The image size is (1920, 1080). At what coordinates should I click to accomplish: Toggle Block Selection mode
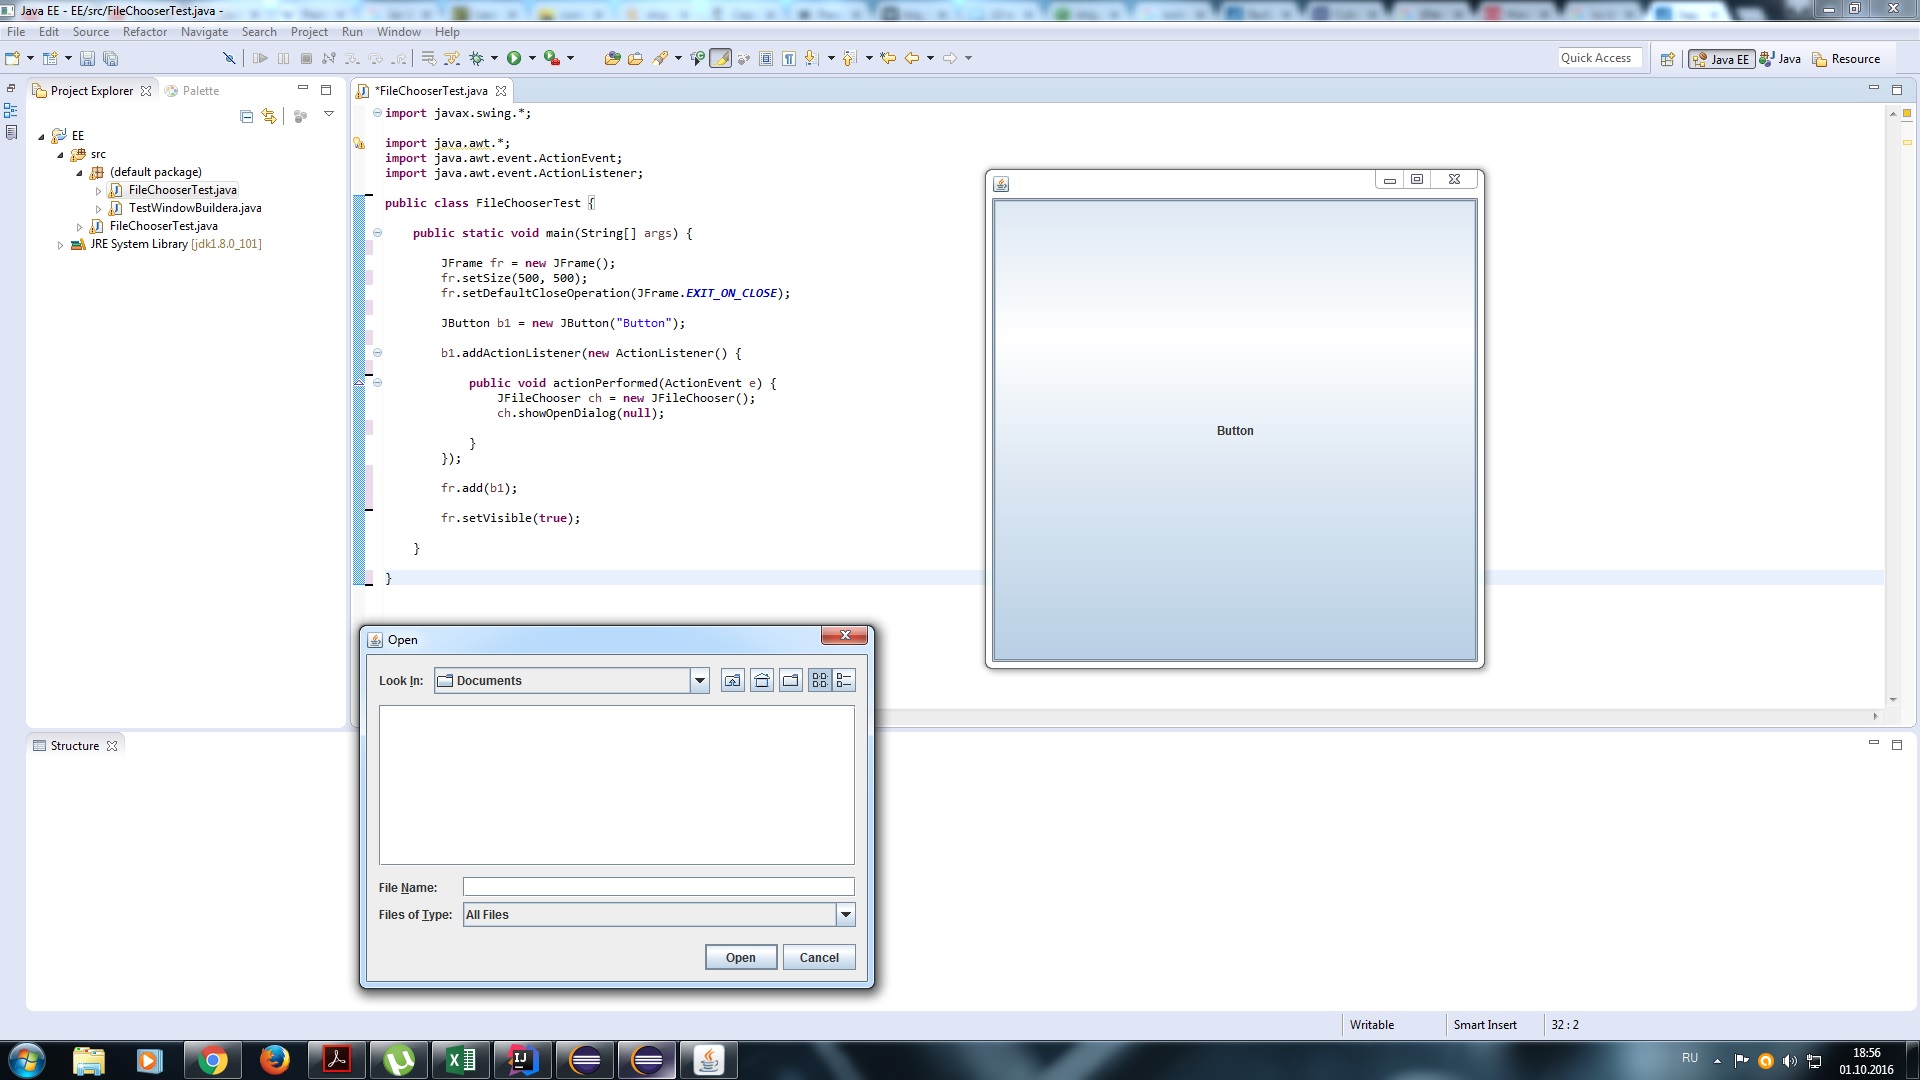(765, 58)
